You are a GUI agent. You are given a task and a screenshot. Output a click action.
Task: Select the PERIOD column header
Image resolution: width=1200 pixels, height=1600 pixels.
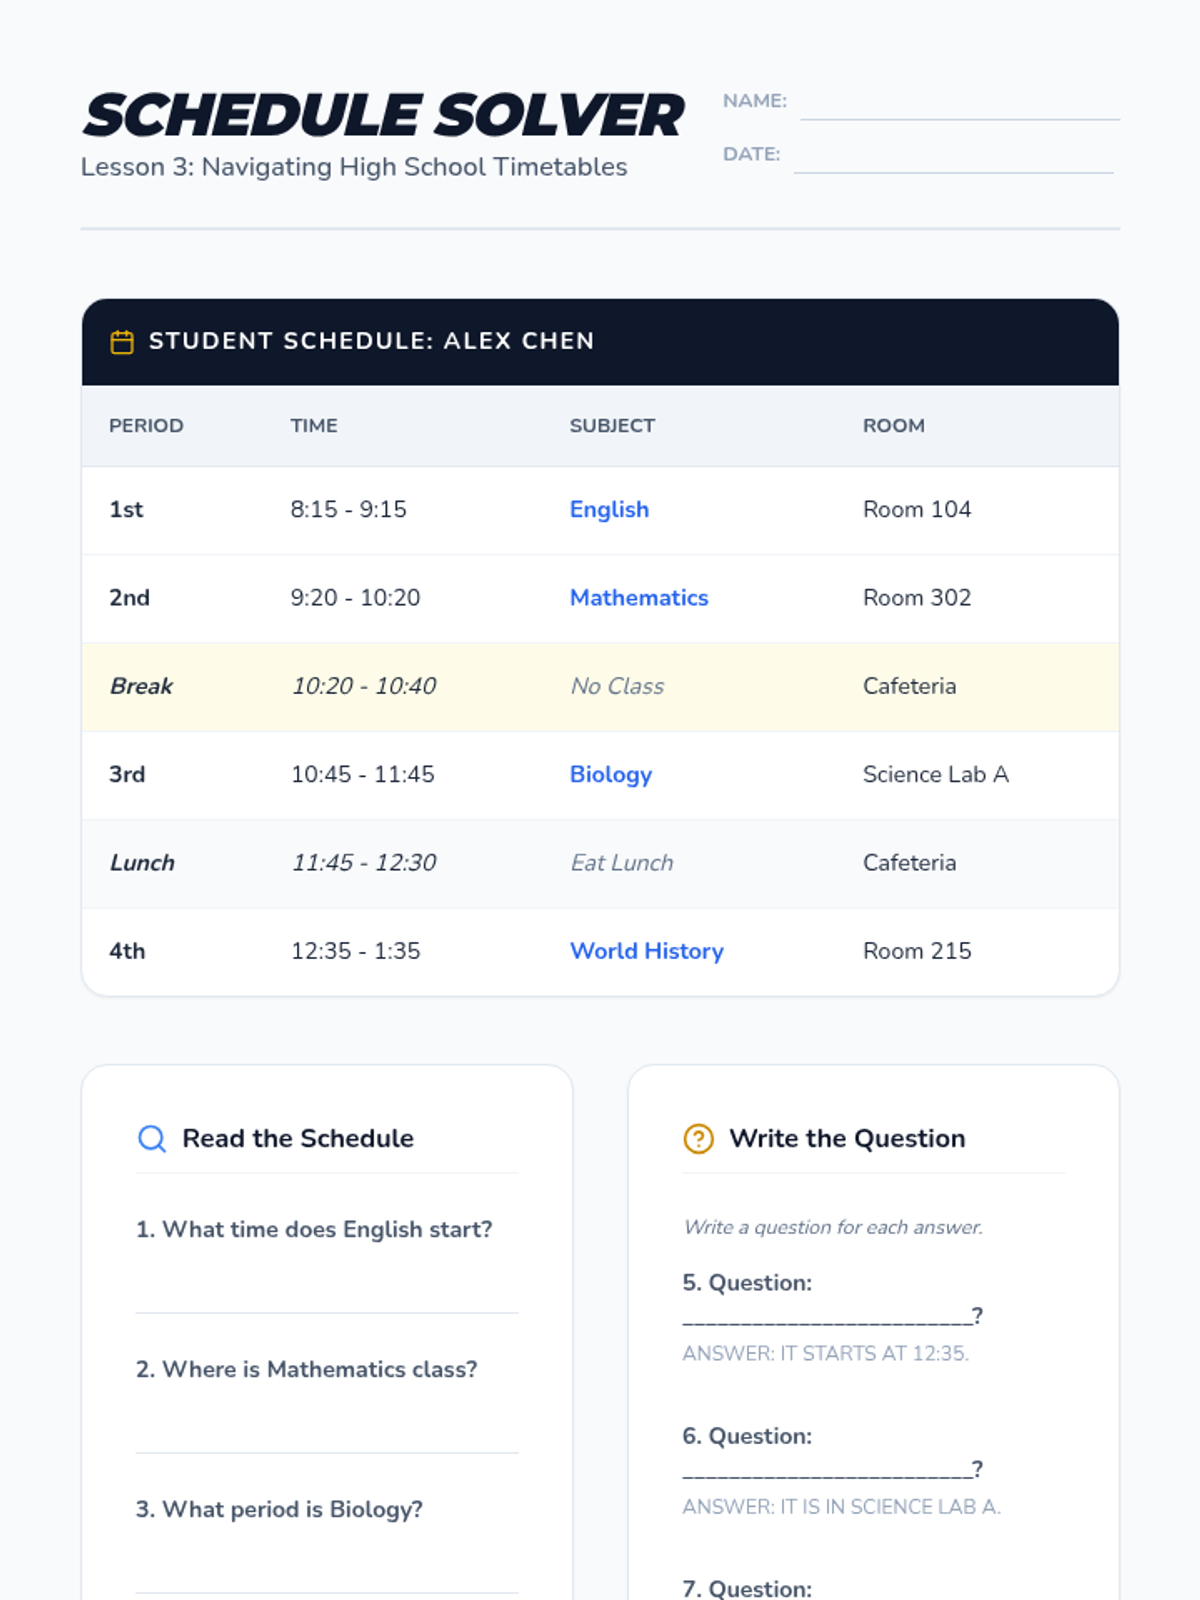point(146,426)
